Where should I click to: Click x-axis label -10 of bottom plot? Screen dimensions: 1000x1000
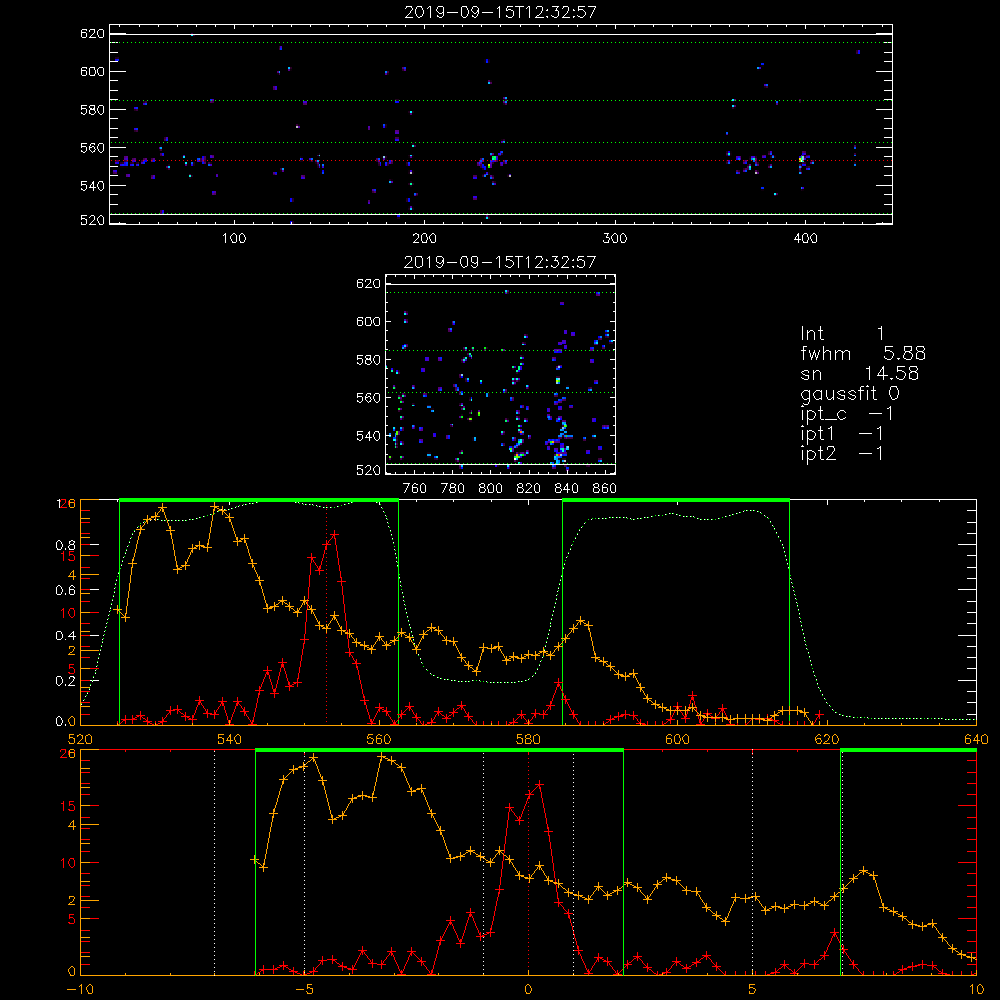point(80,989)
